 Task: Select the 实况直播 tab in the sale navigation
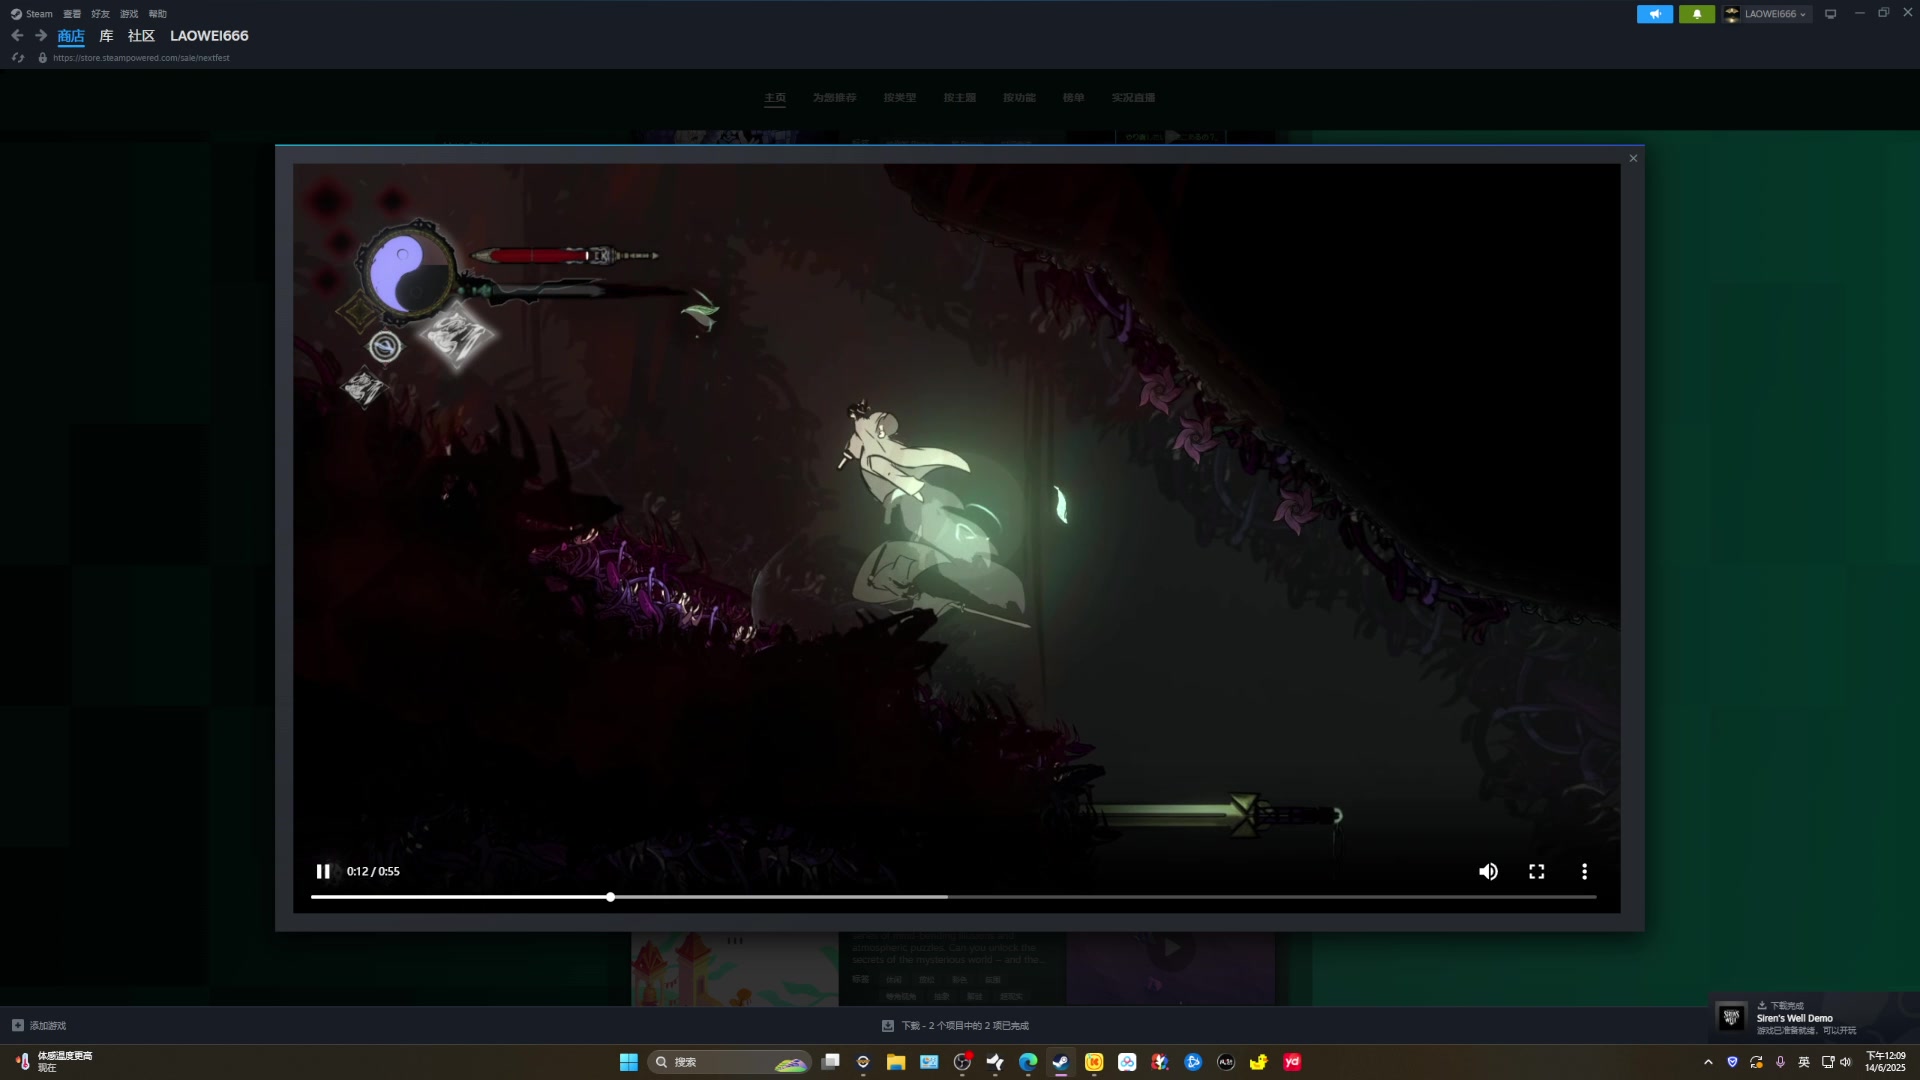[1133, 98]
